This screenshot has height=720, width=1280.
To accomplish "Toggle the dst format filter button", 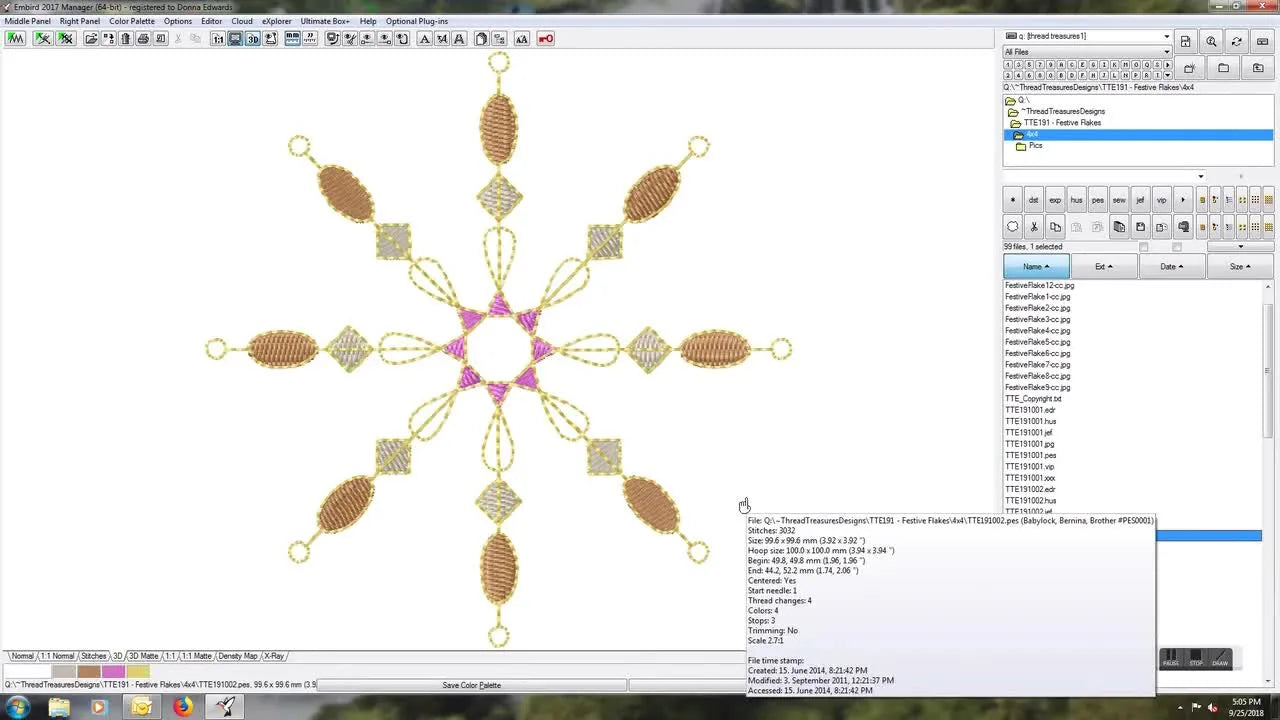I will pos(1034,200).
